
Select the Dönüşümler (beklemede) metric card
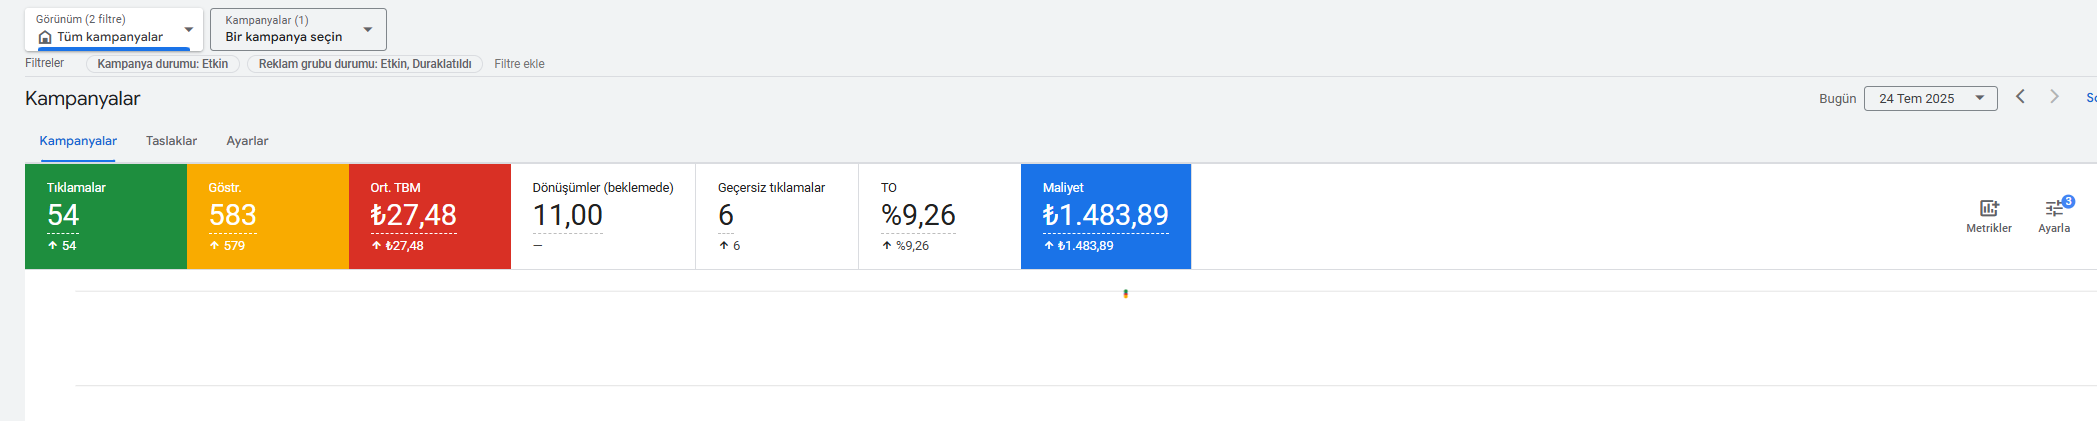[603, 217]
